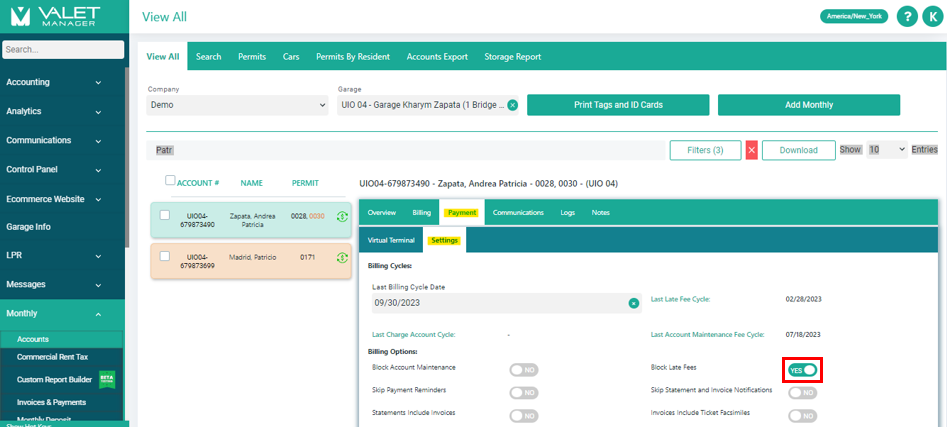Clear the Last Billing Cycle Date field
The height and width of the screenshot is (430, 947).
pos(633,303)
